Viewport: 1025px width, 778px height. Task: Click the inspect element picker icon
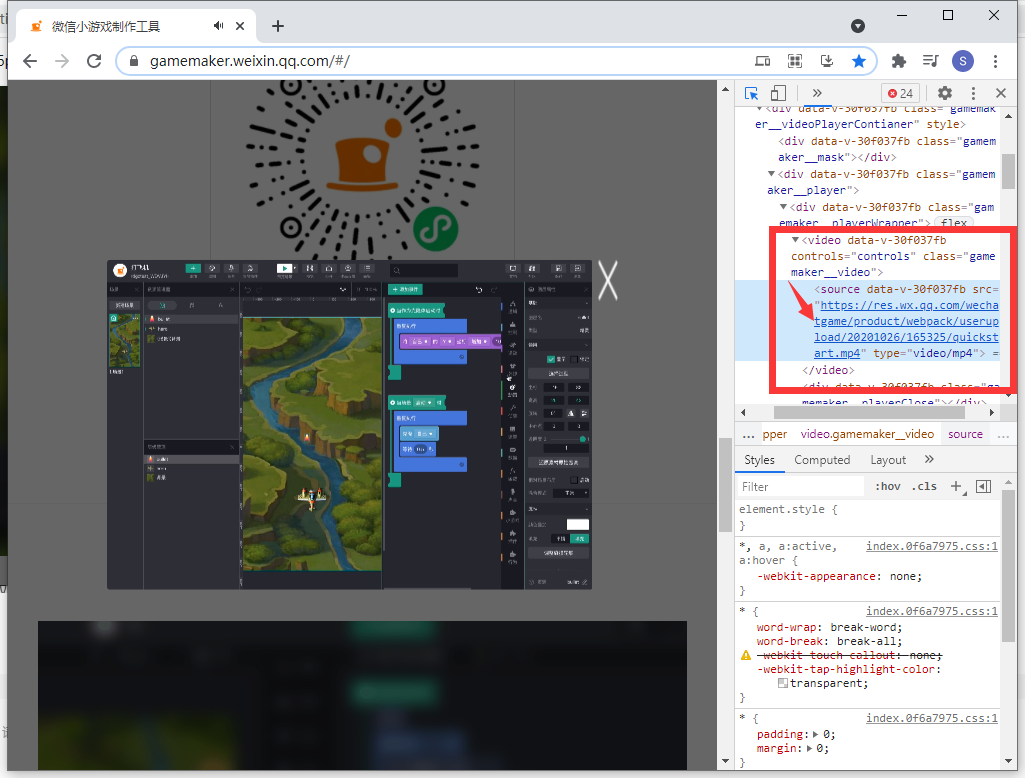click(751, 93)
